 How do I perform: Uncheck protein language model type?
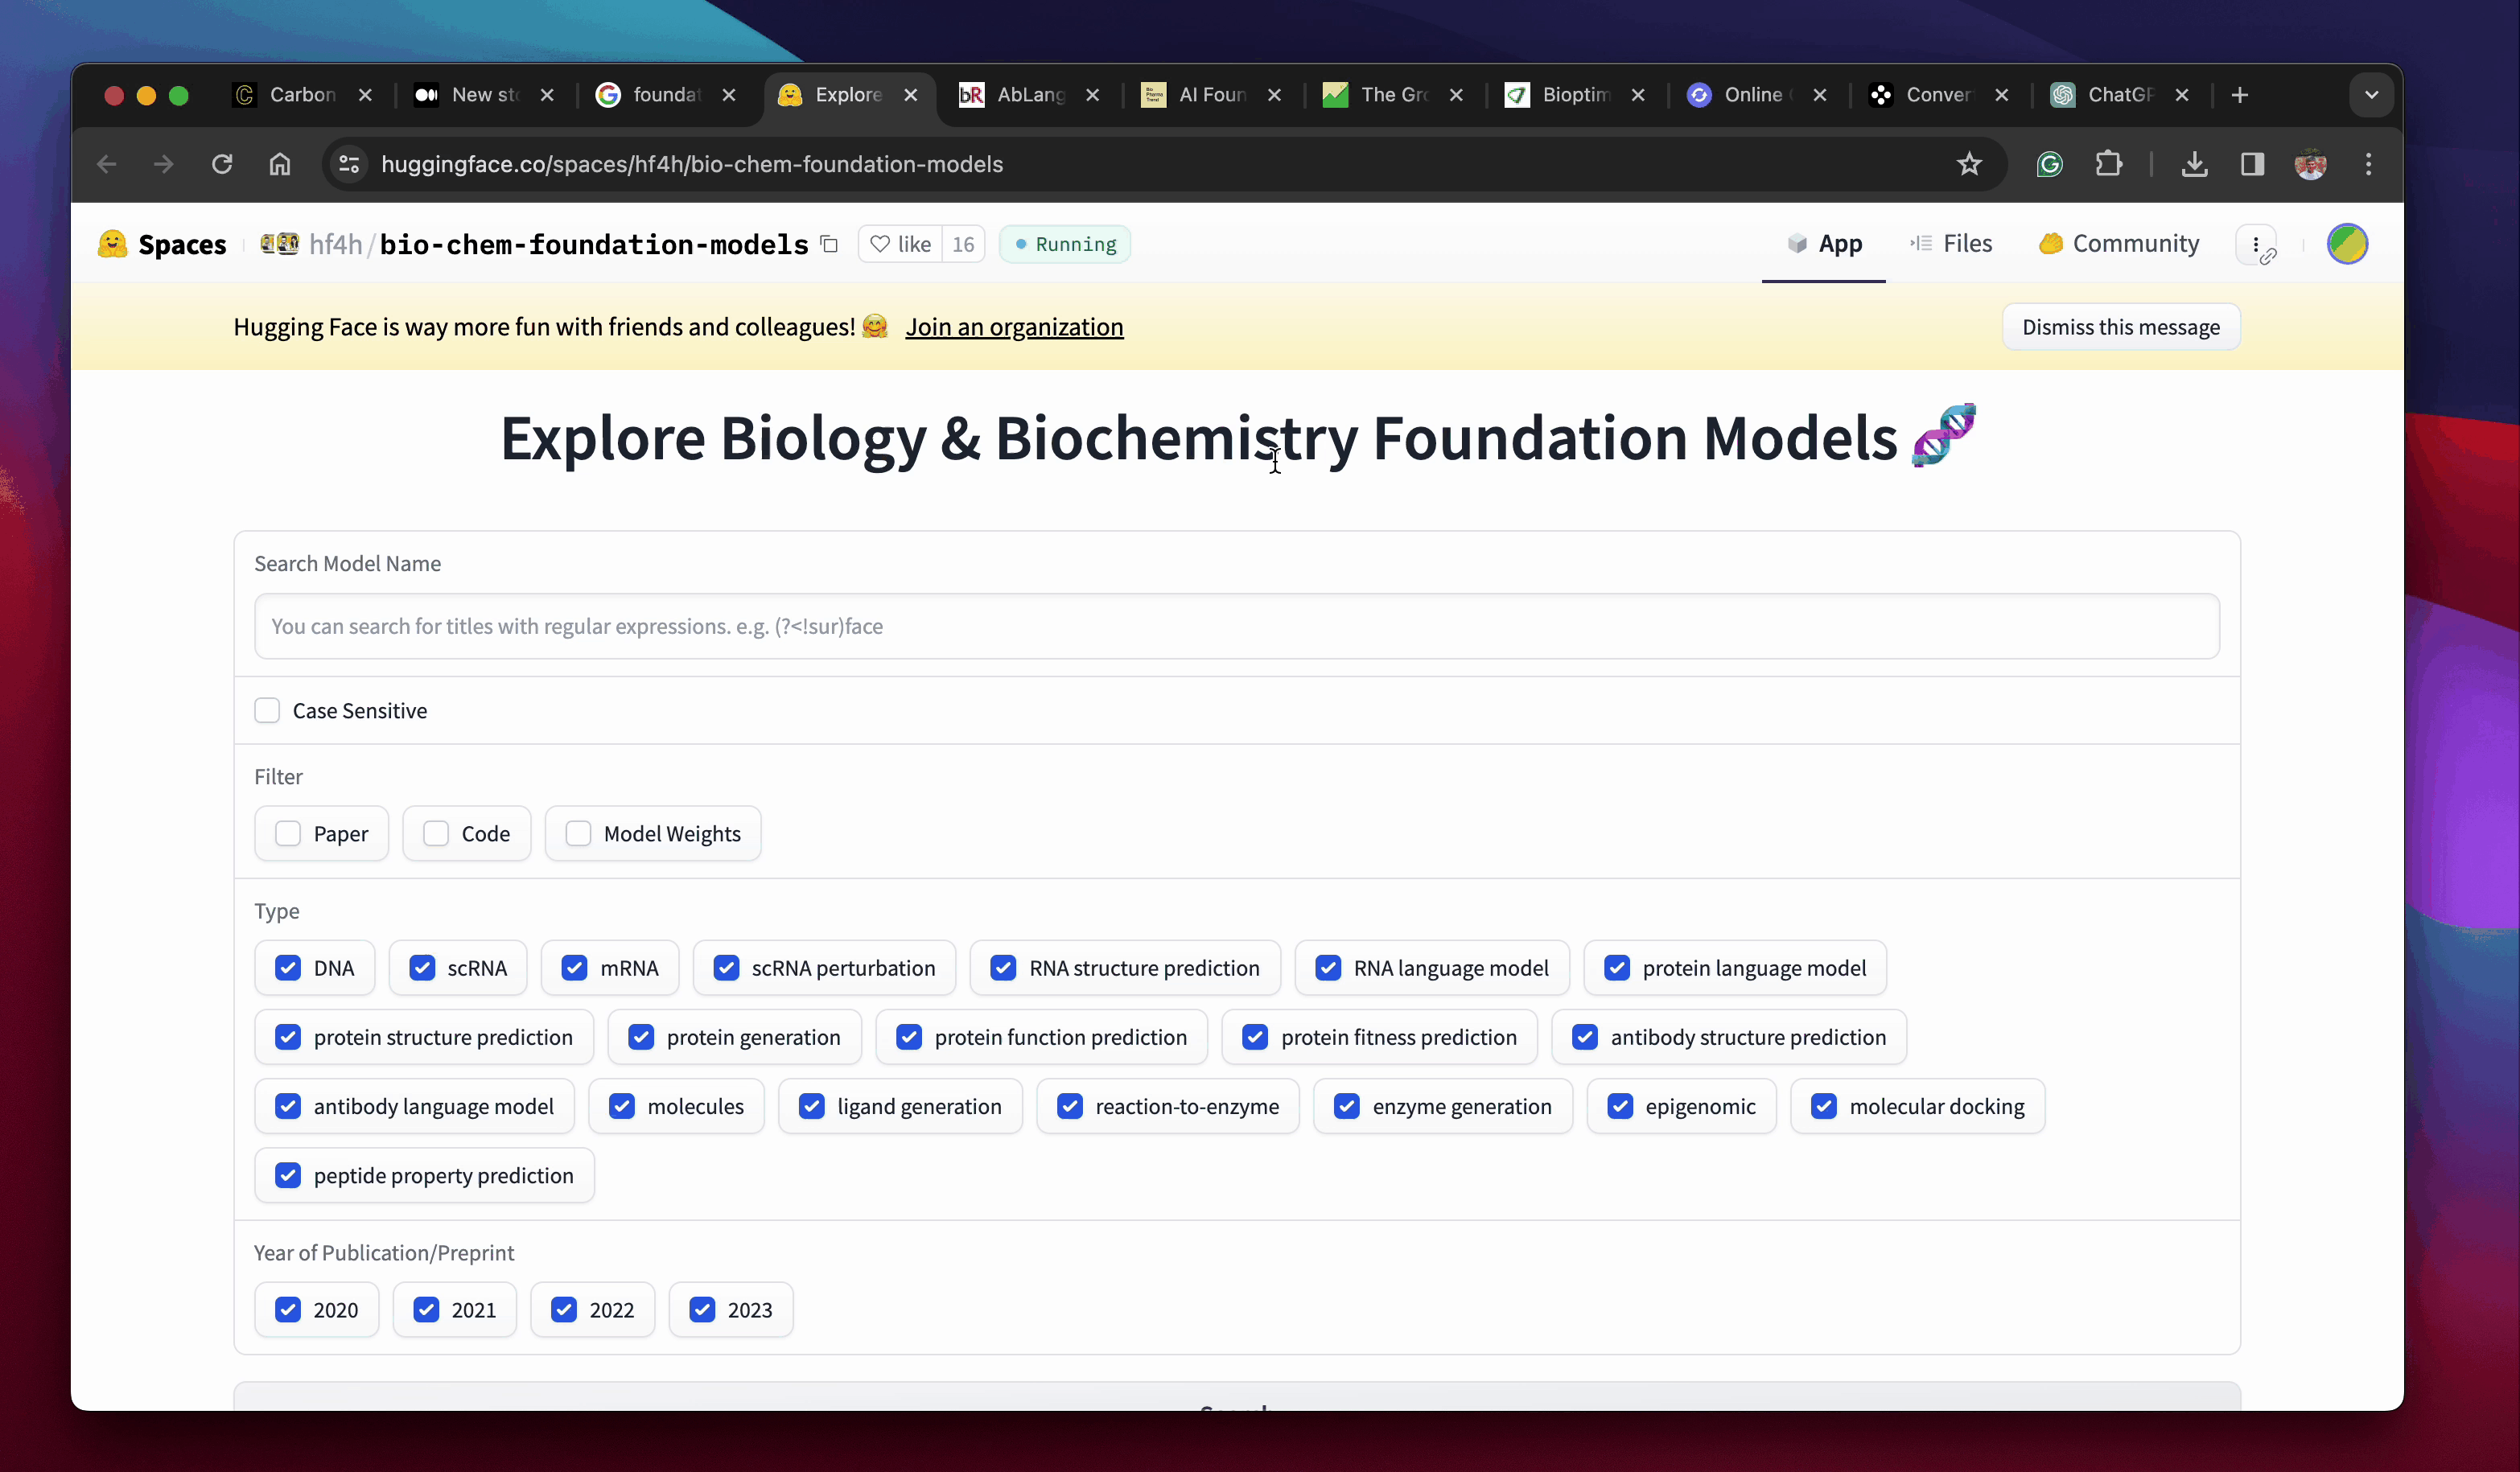point(1617,967)
